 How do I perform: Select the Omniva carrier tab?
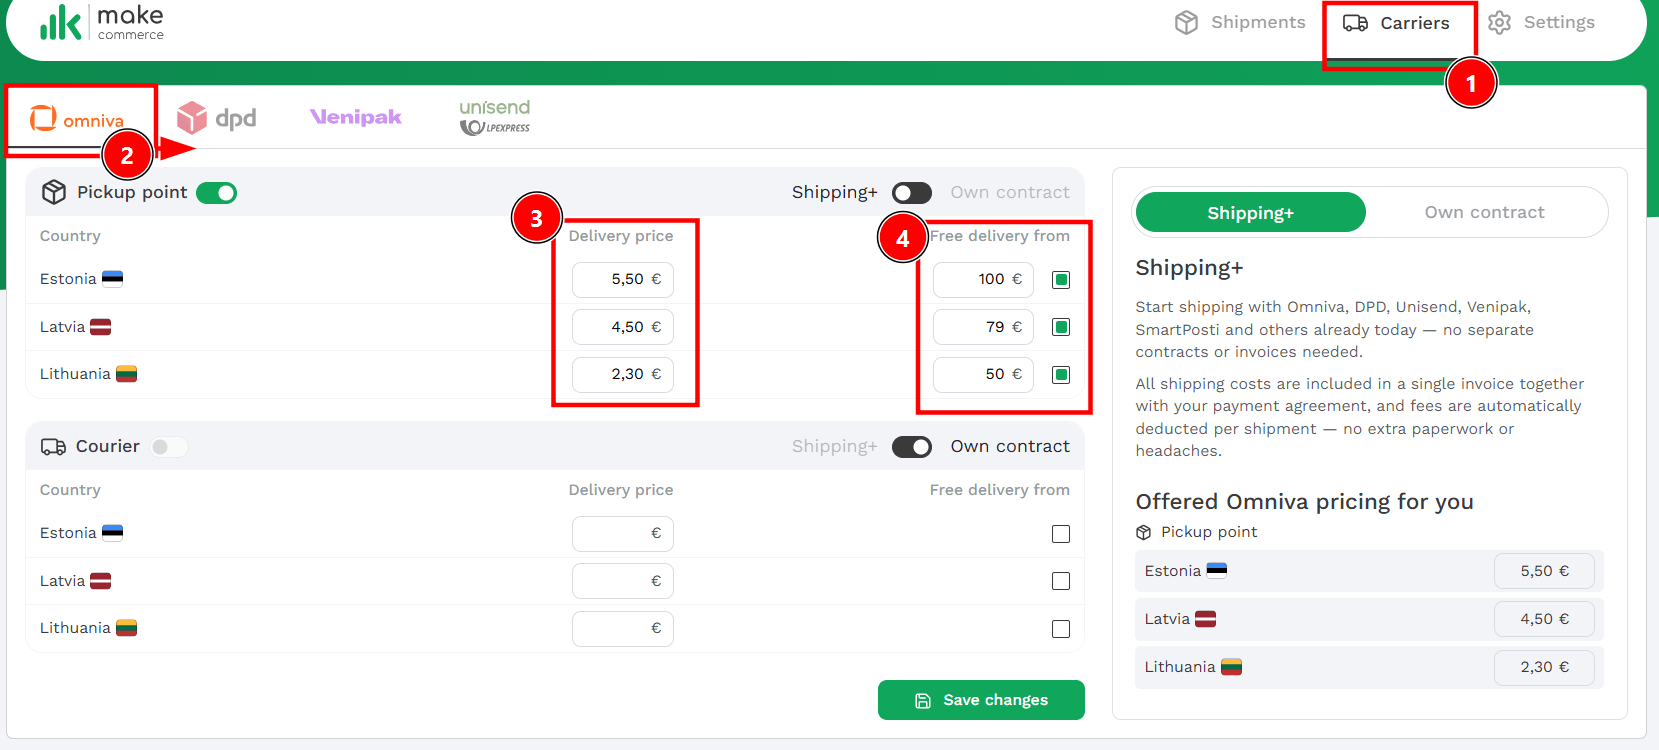(x=78, y=120)
